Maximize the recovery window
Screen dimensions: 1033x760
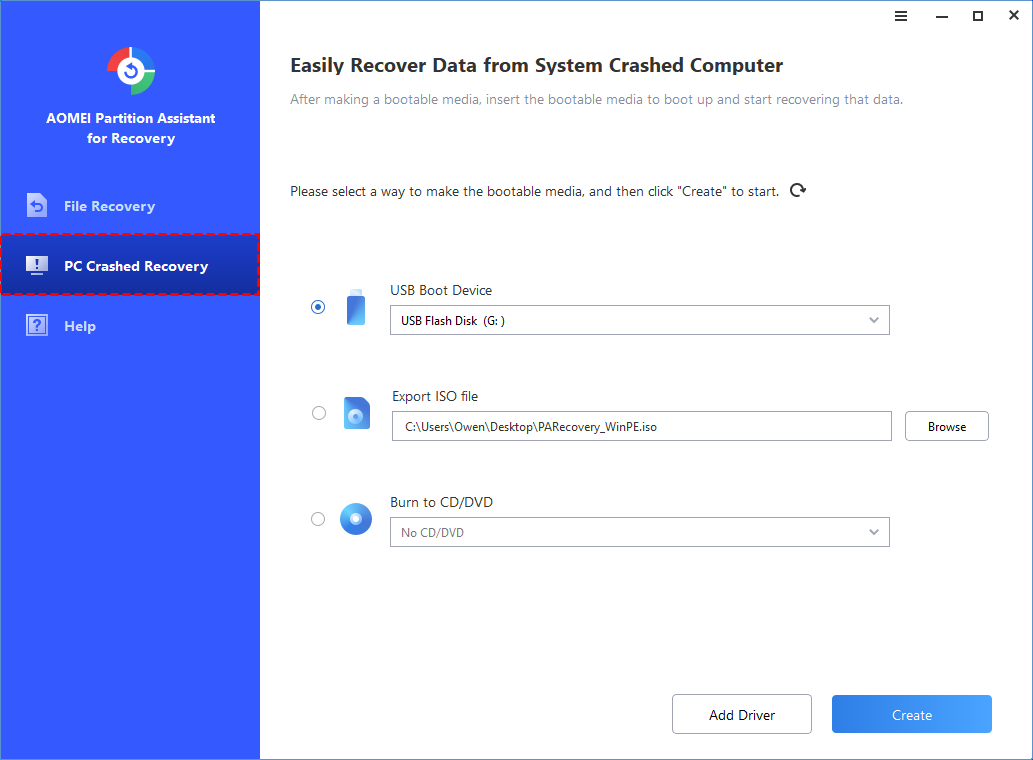978,16
